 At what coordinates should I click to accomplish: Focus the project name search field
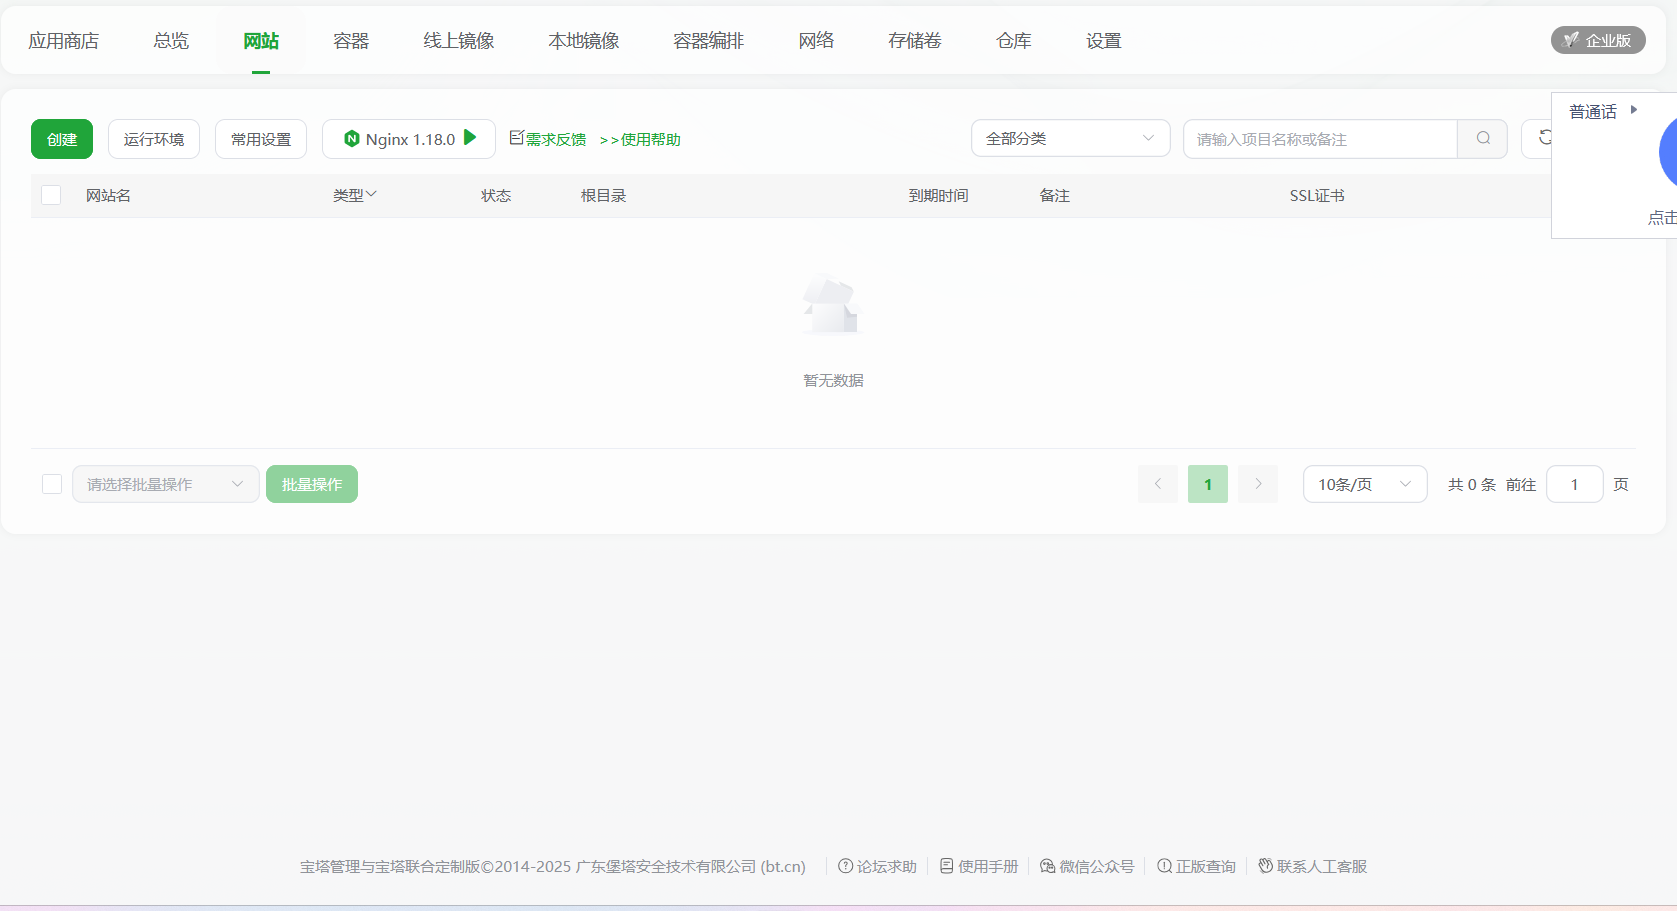pyautogui.click(x=1319, y=139)
